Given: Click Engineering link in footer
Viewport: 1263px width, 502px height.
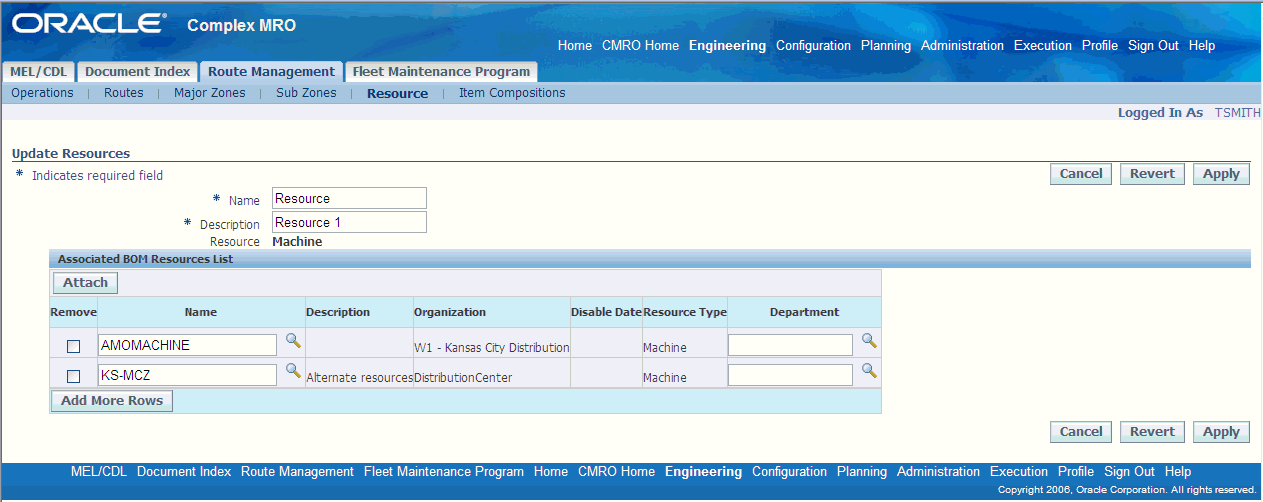Looking at the screenshot, I should tap(703, 472).
